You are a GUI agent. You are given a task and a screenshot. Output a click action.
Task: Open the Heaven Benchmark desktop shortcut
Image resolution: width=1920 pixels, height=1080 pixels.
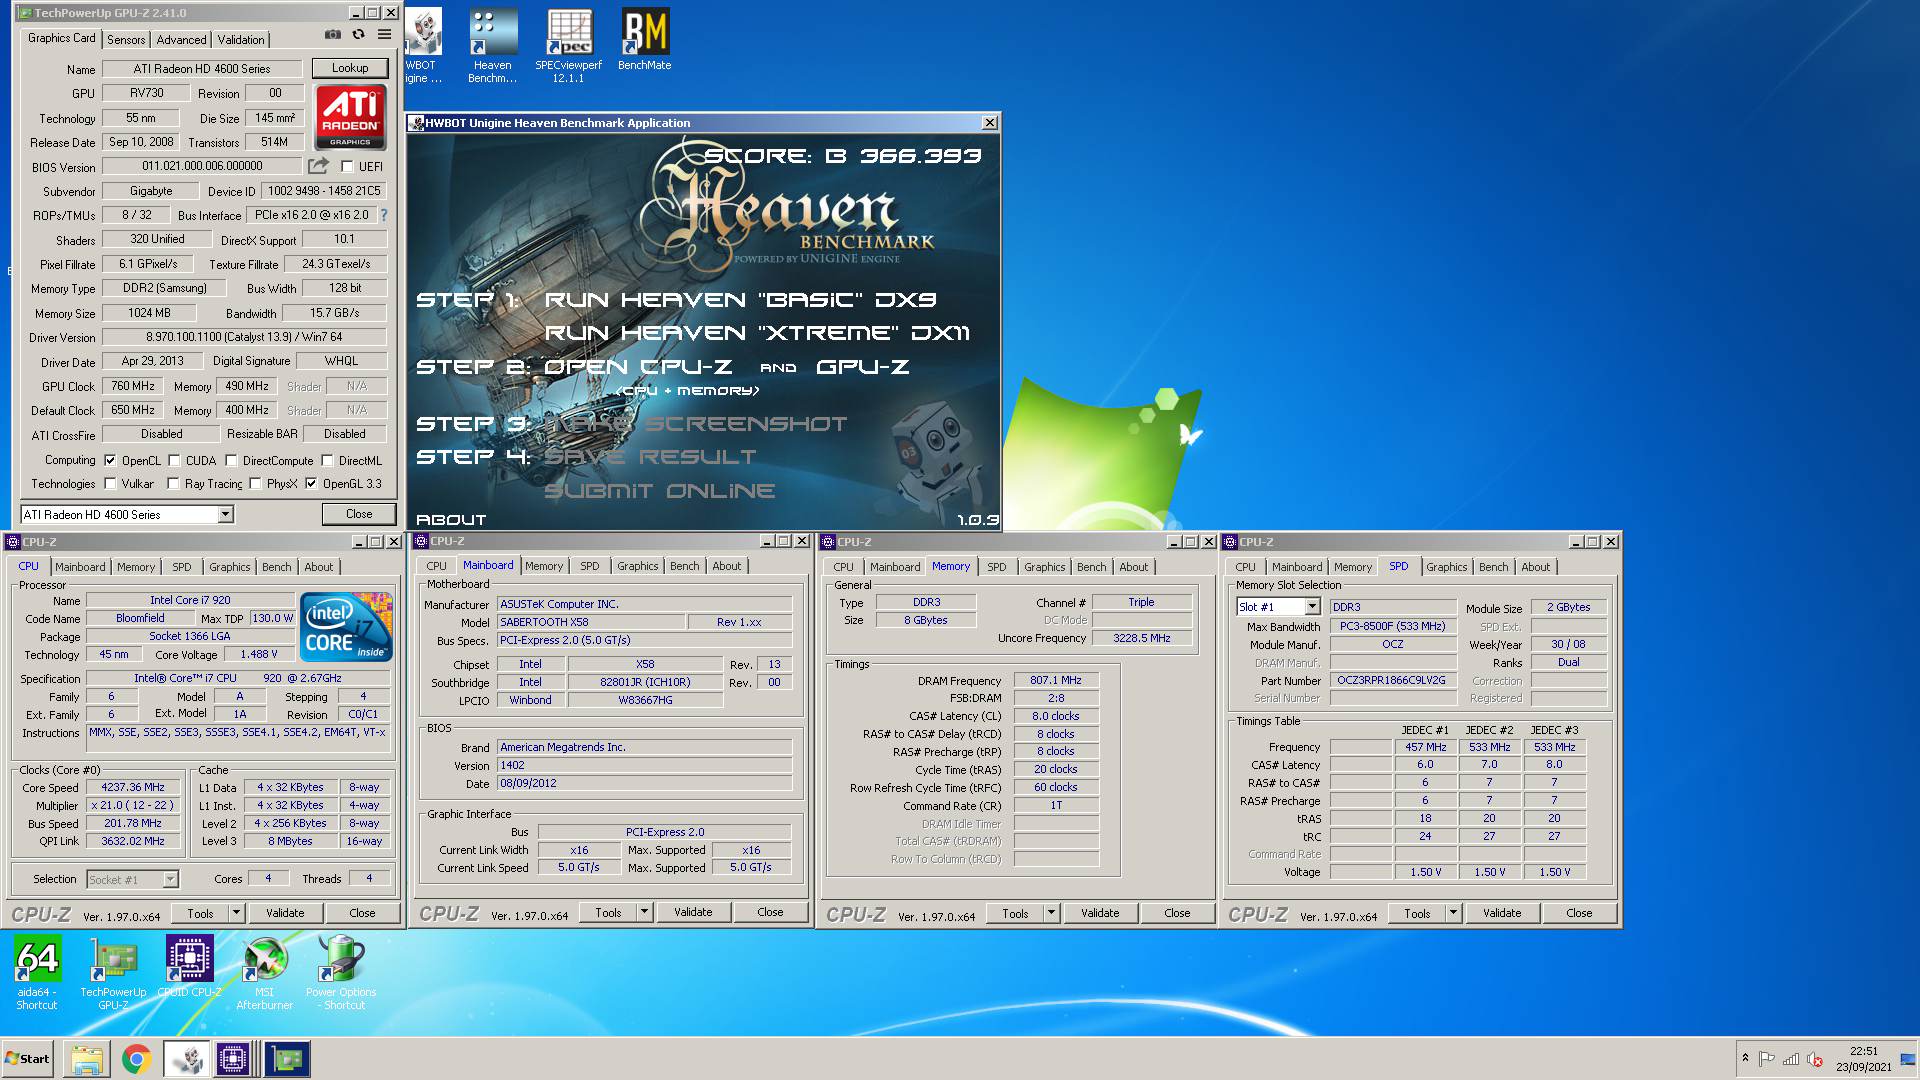click(493, 46)
